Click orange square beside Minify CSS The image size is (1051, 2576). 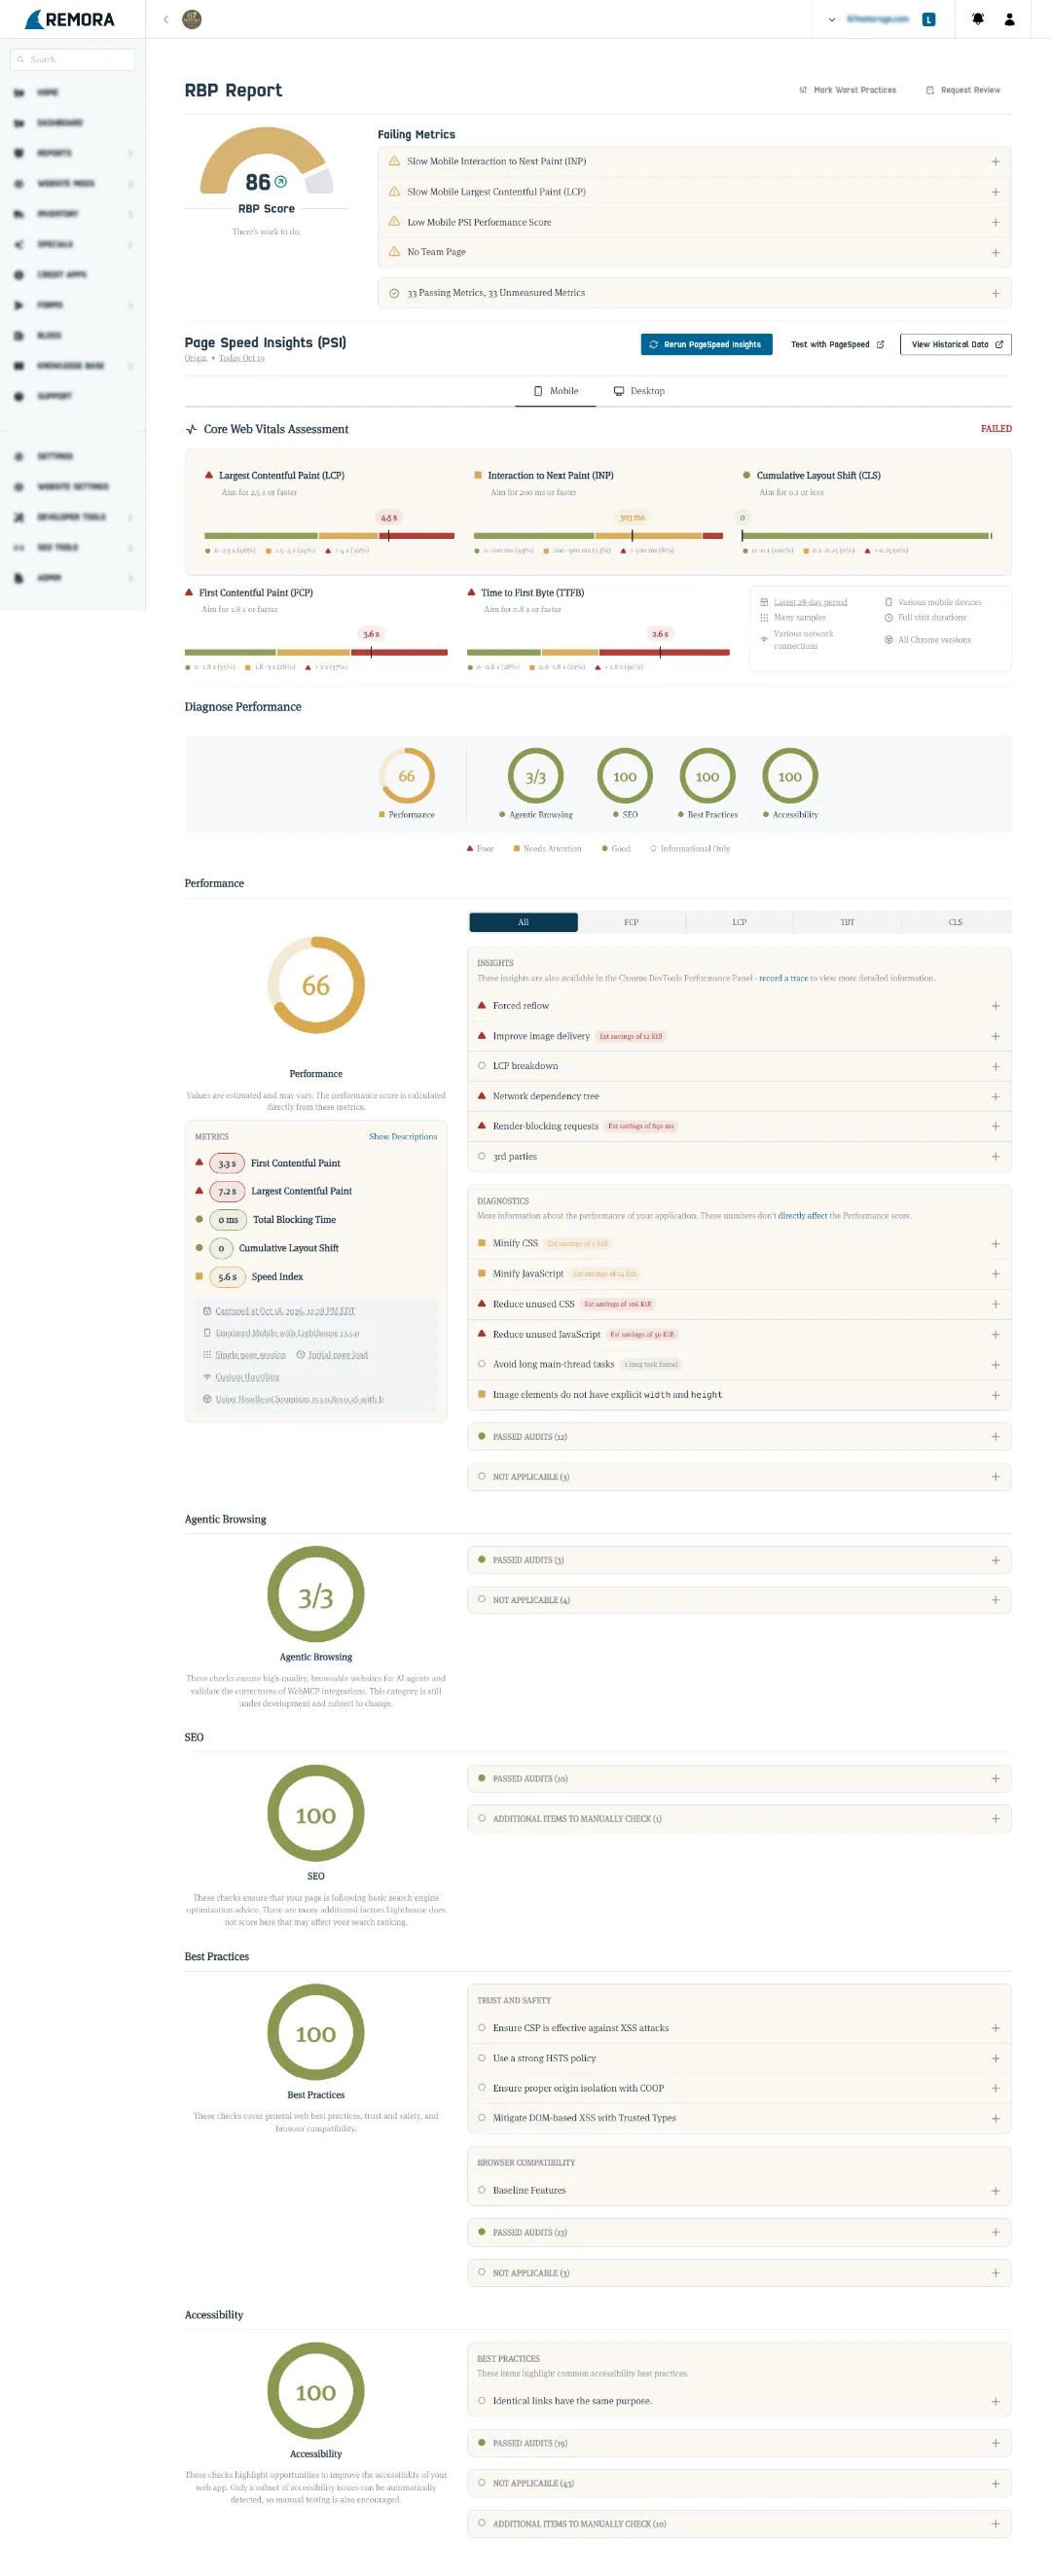[x=482, y=1243]
